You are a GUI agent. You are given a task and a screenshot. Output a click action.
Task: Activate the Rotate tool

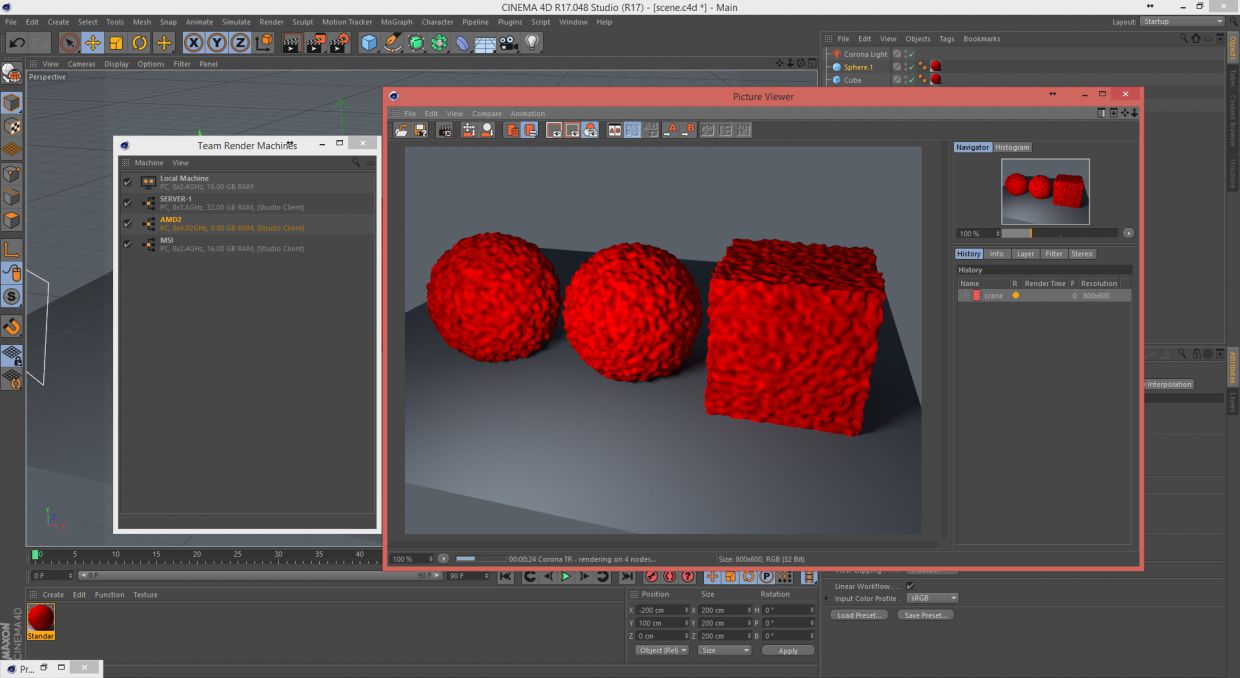pos(140,42)
